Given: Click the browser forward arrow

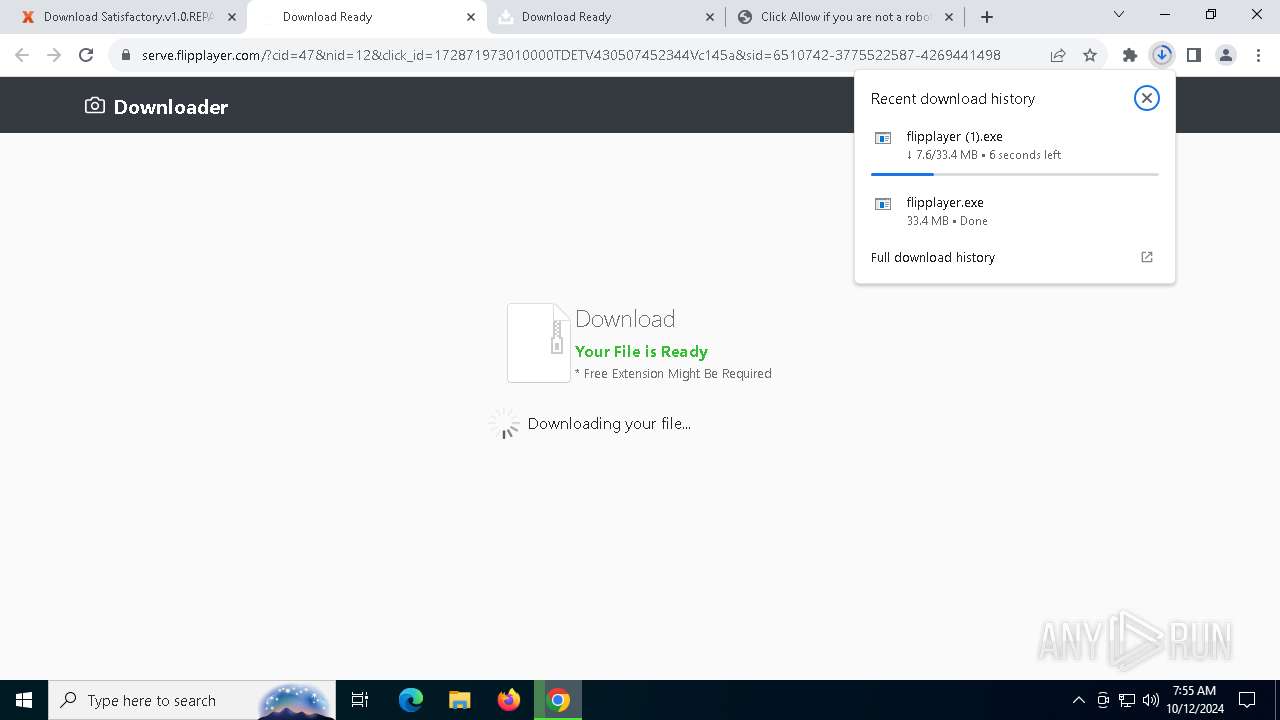Looking at the screenshot, I should point(54,55).
